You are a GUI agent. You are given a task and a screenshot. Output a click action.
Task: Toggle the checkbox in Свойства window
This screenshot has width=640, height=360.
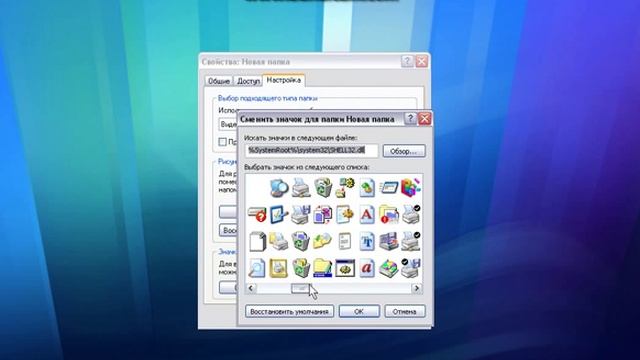tap(222, 142)
